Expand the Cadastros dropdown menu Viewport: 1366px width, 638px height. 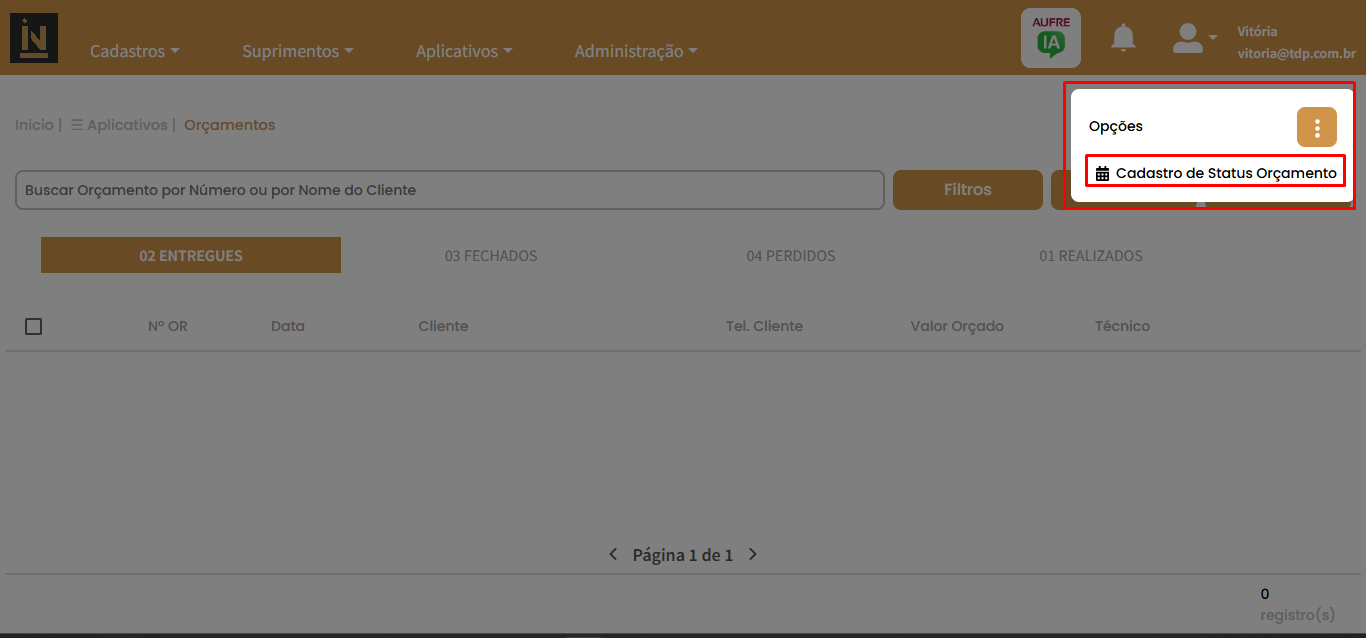coord(134,51)
